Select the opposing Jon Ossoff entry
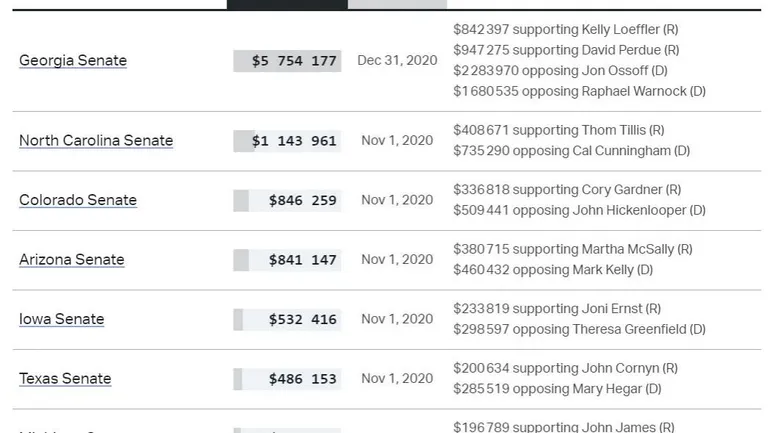 (560, 71)
